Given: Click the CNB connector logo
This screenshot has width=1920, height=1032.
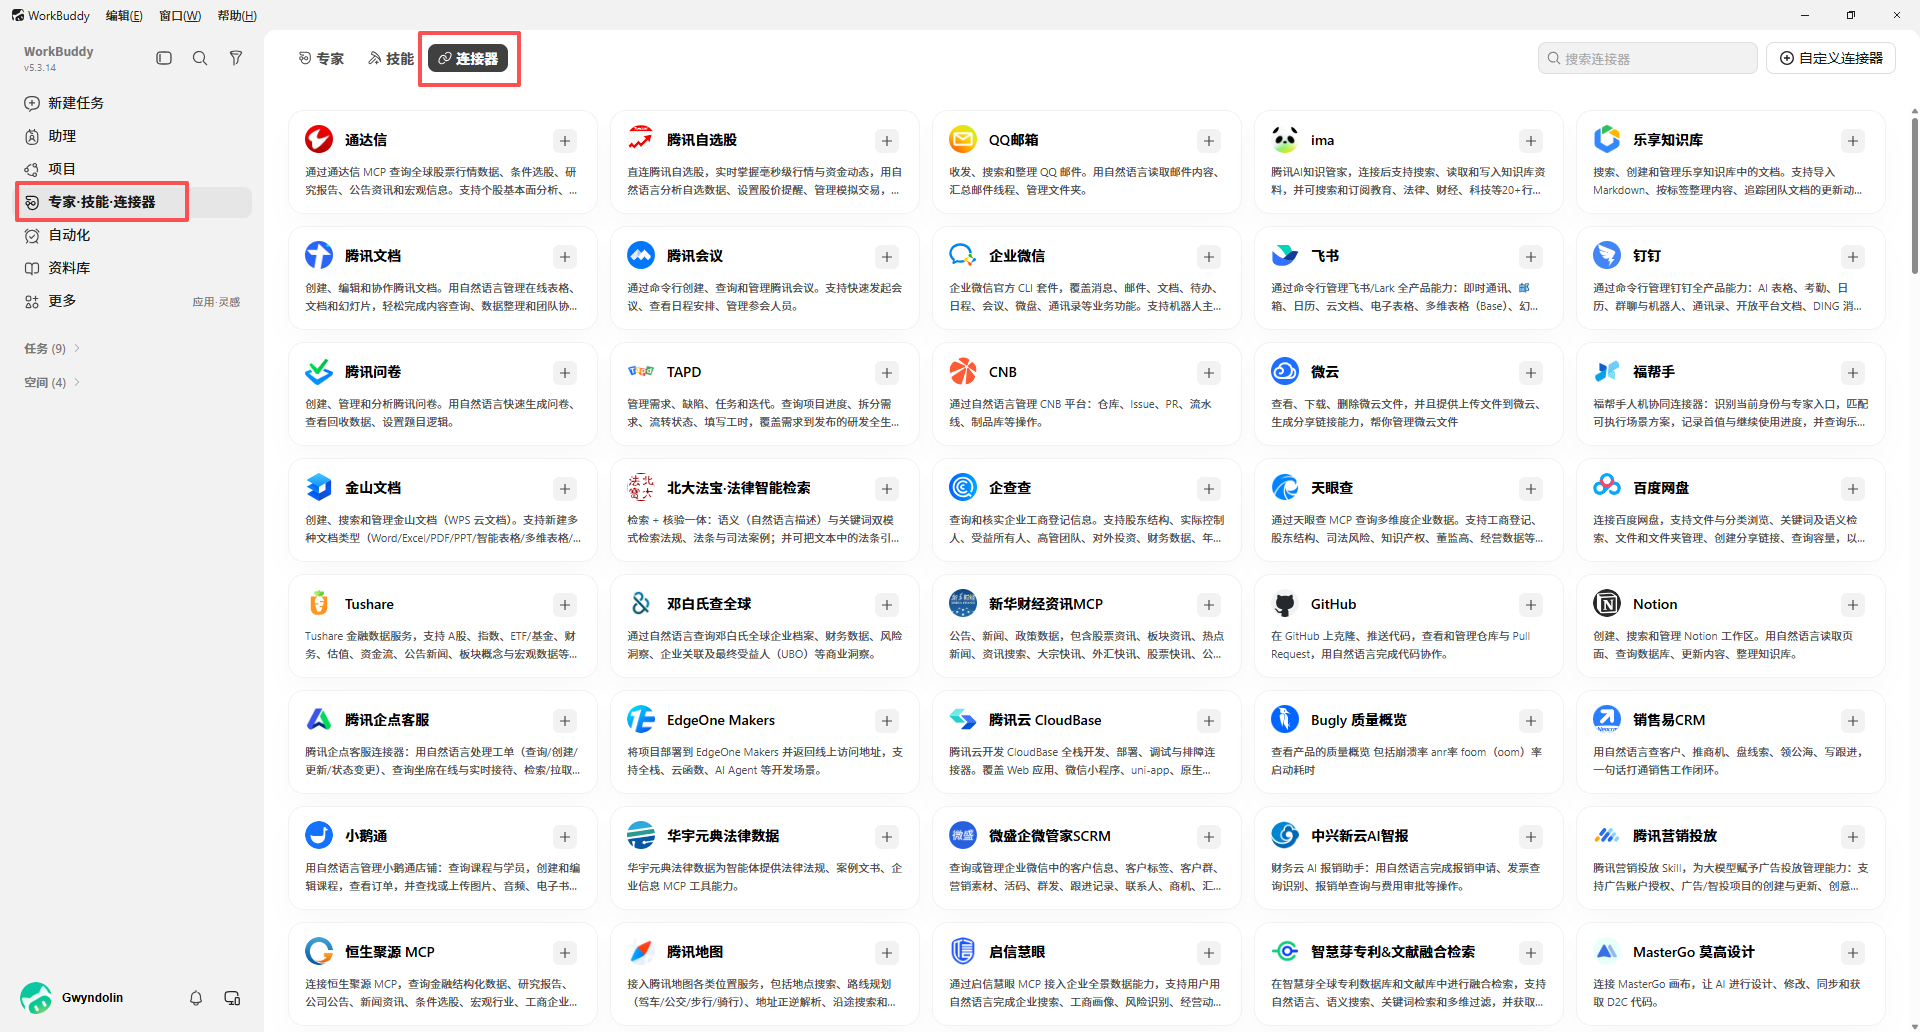Looking at the screenshot, I should tap(963, 371).
